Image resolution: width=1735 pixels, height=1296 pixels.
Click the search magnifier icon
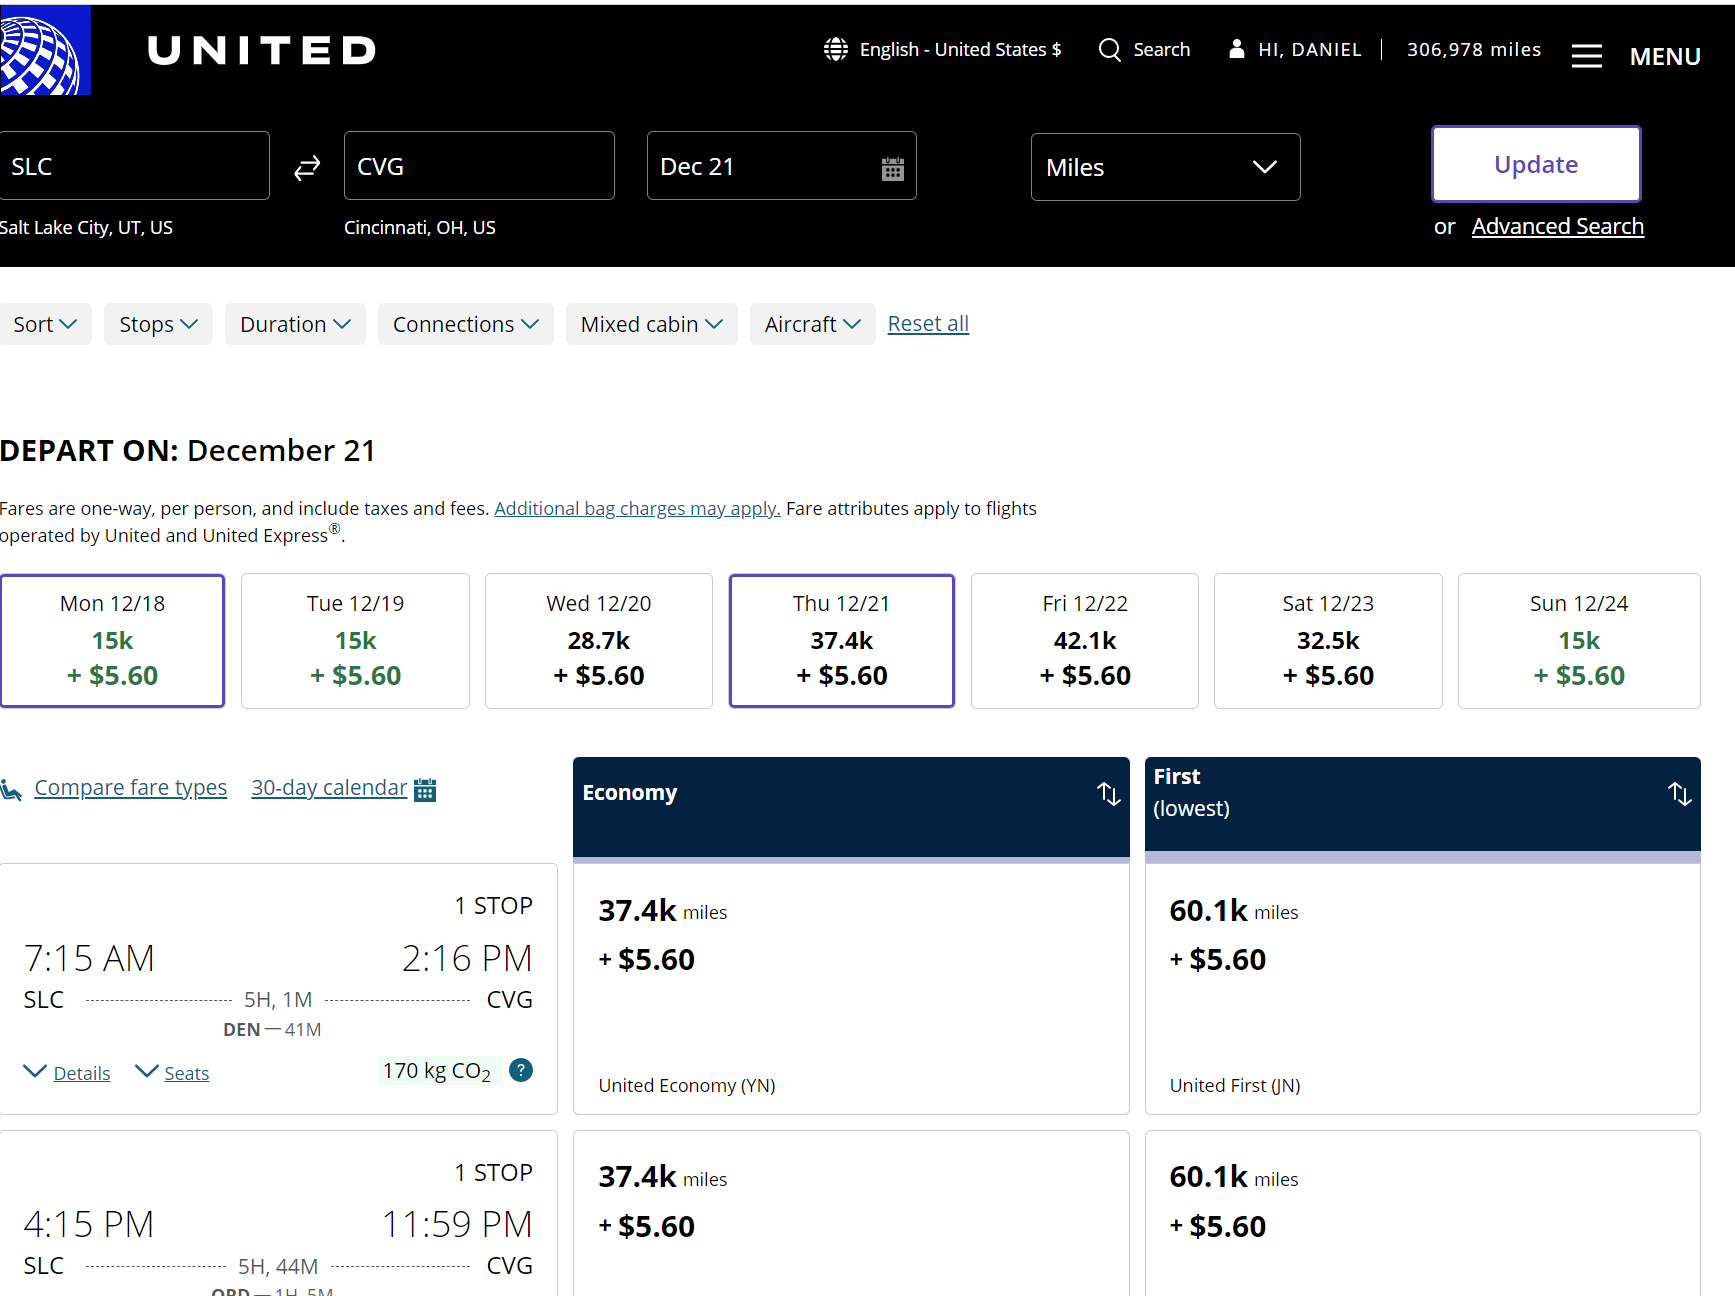point(1109,50)
